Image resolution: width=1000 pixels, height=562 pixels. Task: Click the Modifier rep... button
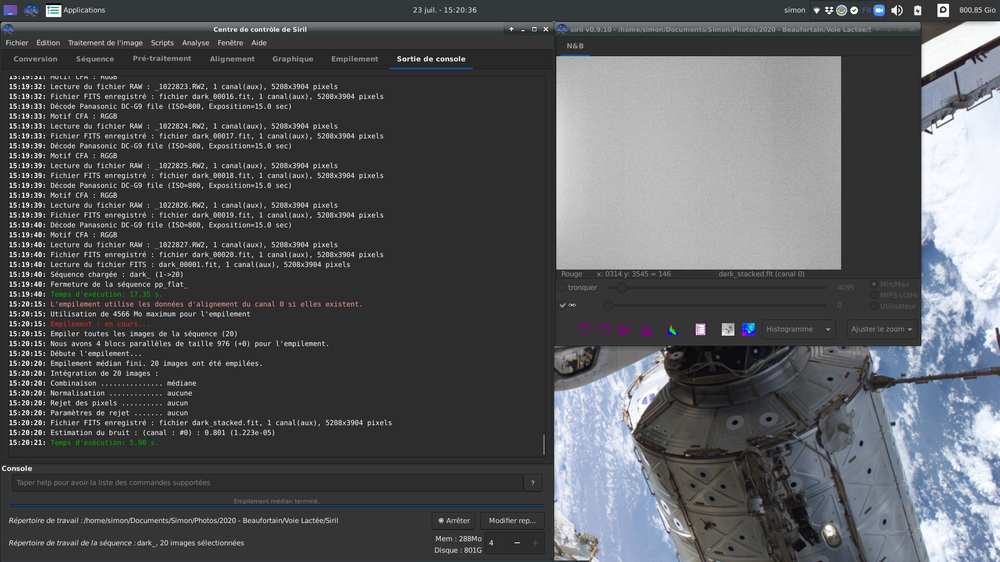pyautogui.click(x=512, y=520)
